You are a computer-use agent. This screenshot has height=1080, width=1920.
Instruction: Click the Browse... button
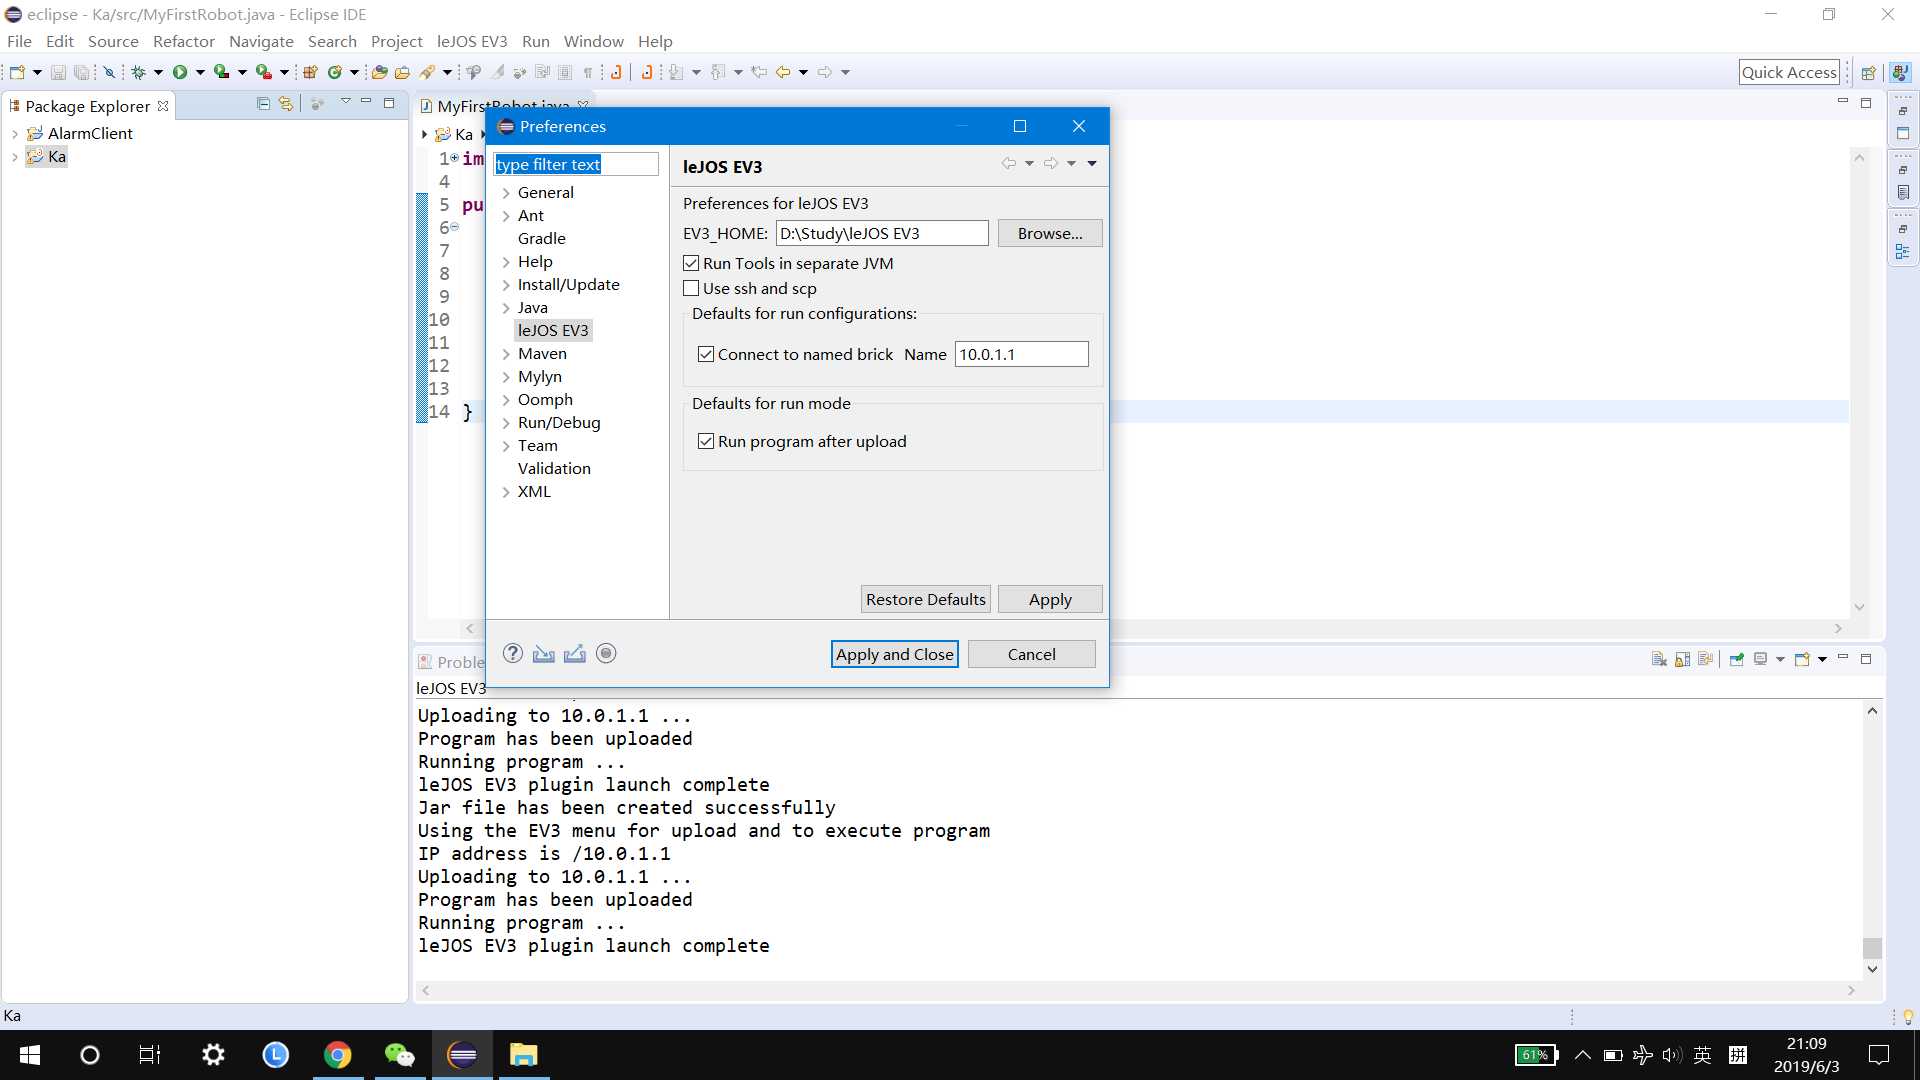[x=1050, y=233]
